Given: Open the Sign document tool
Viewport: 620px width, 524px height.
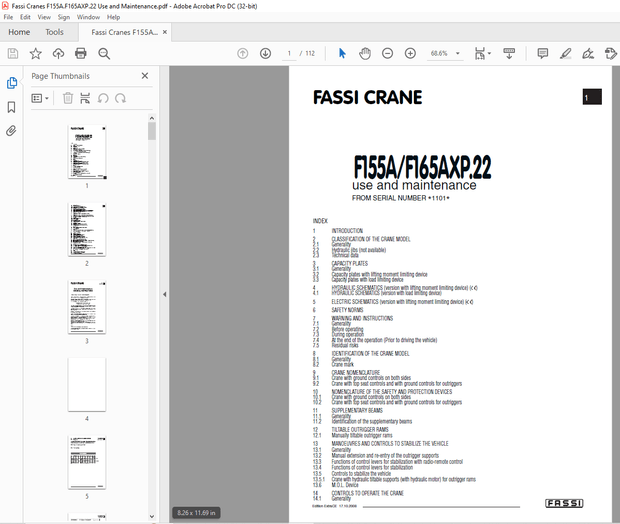Looking at the screenshot, I should pyautogui.click(x=588, y=53).
